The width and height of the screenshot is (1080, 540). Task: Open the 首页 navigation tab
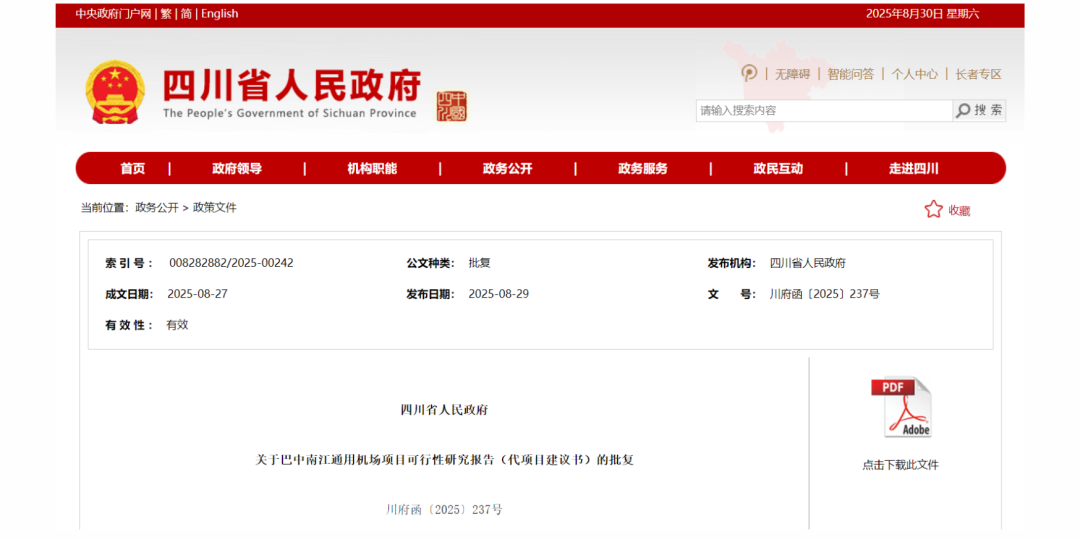[x=133, y=168]
